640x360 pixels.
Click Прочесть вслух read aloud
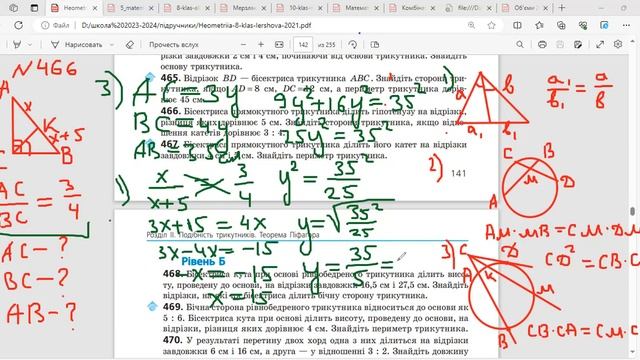coord(173,44)
